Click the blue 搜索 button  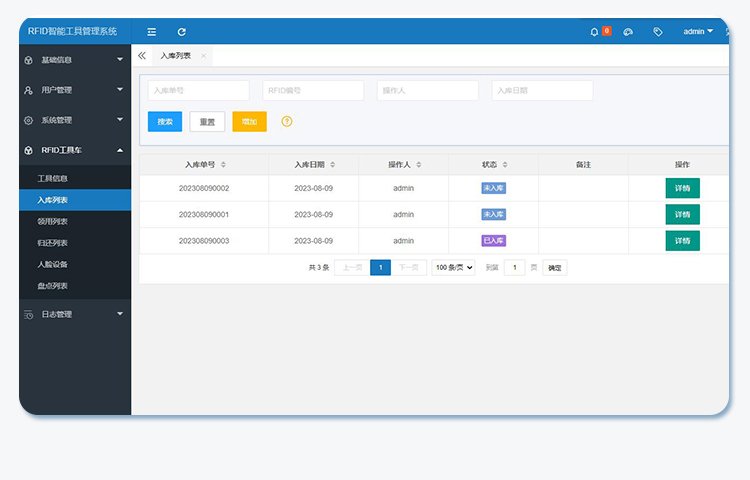point(164,122)
